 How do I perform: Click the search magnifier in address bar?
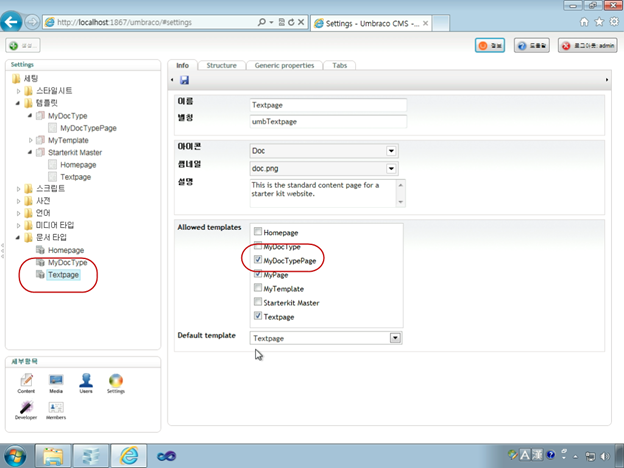(x=261, y=22)
